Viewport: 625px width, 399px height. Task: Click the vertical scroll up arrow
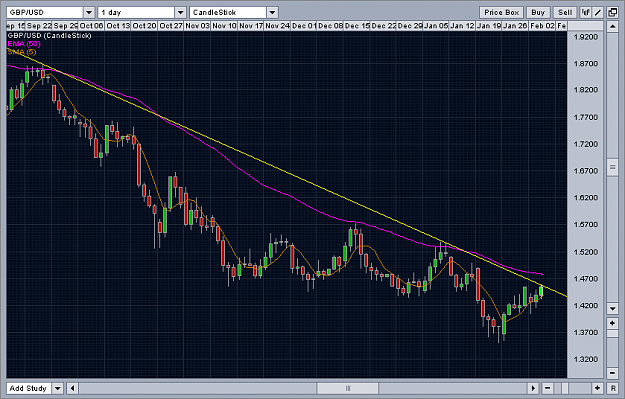612,27
